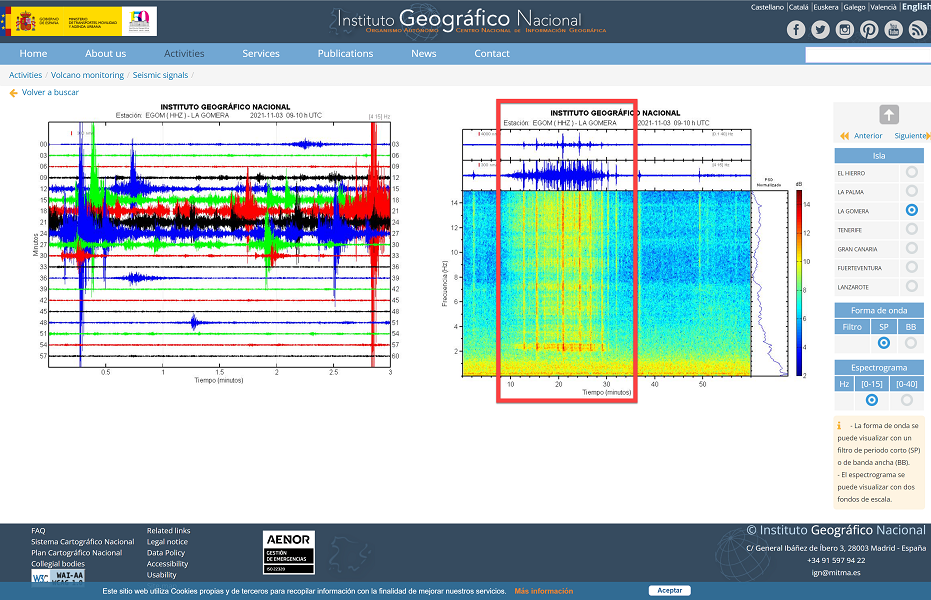Choose the BB waveform filter radio button

point(911,343)
